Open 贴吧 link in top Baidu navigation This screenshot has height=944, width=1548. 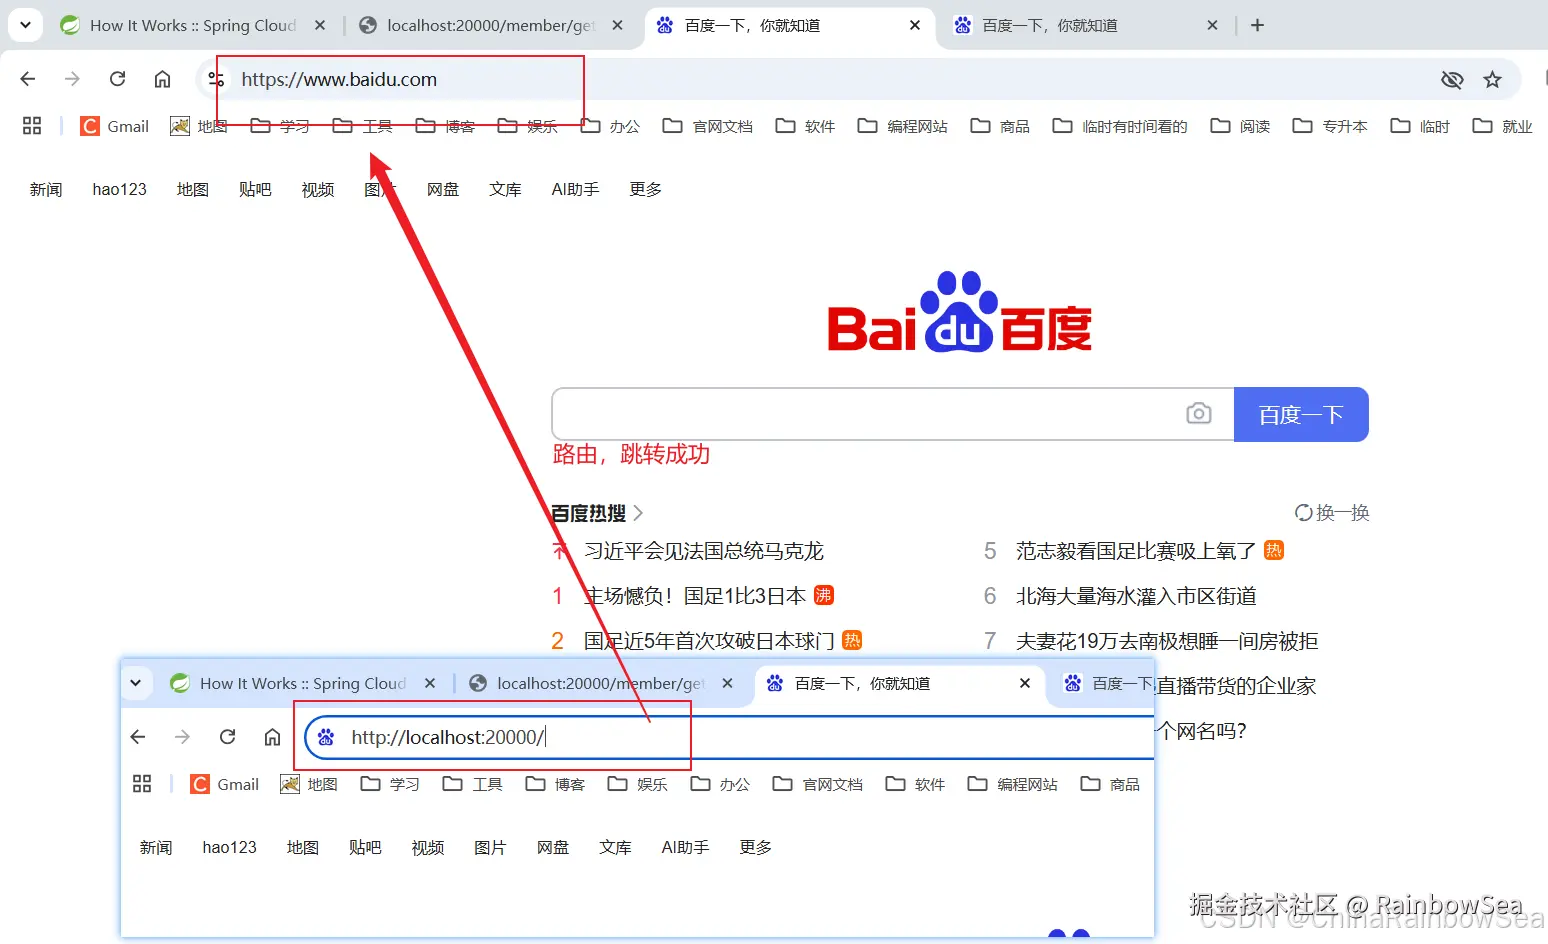(255, 189)
